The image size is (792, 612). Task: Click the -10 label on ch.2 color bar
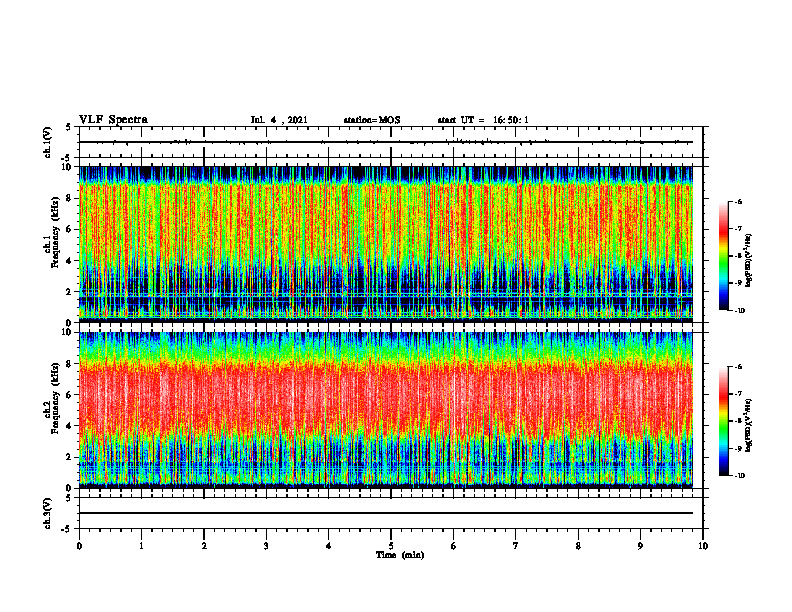[740, 476]
